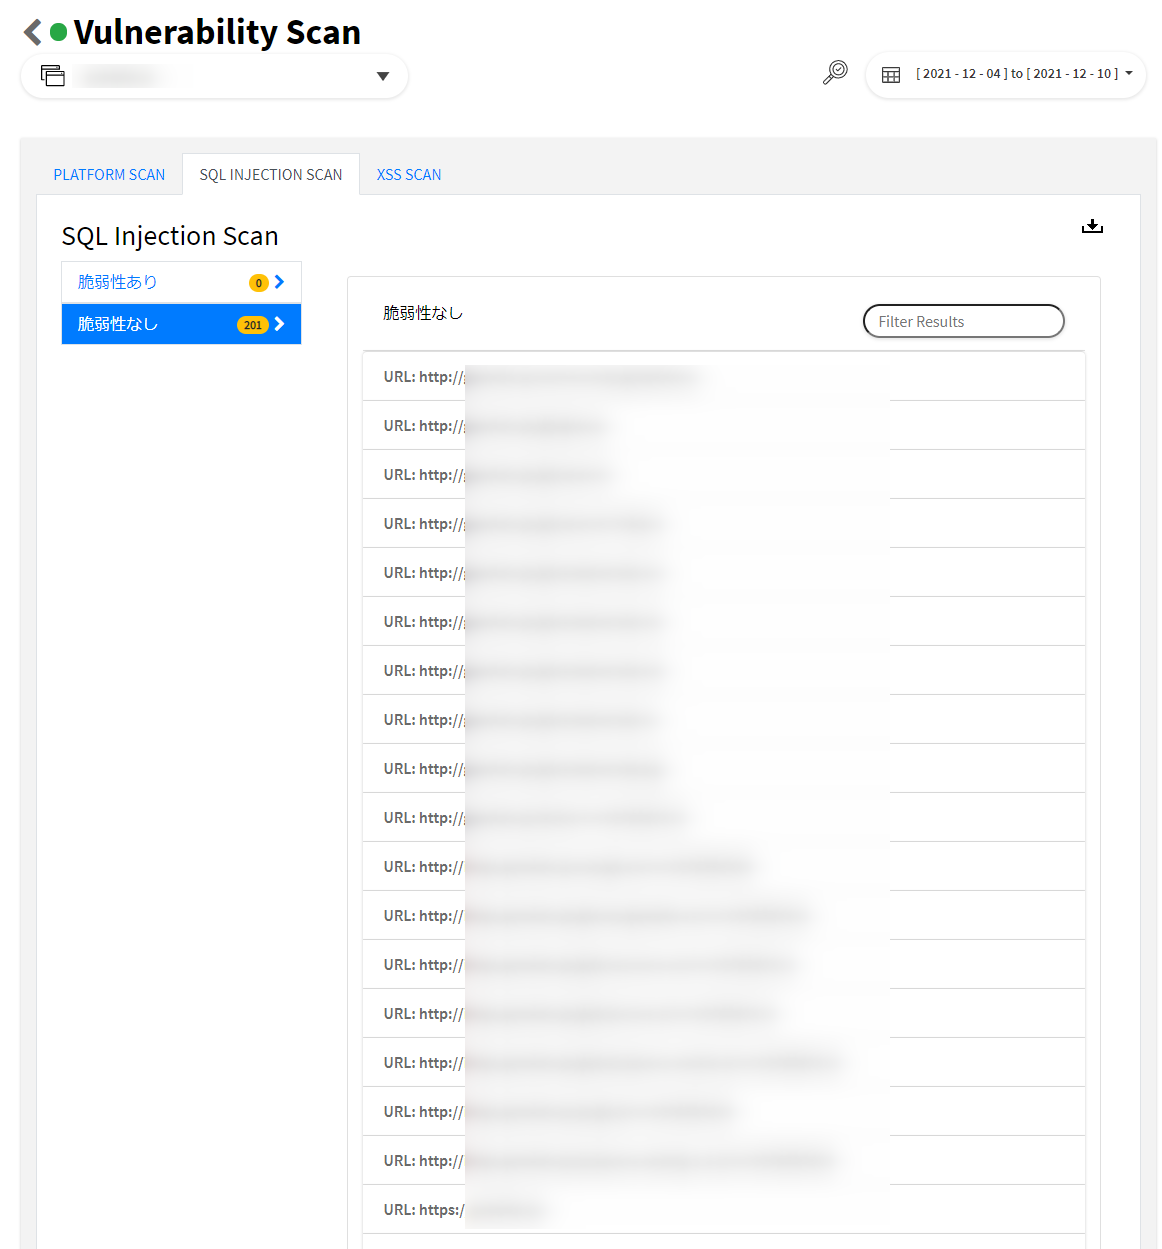This screenshot has height=1249, width=1162.
Task: Select the first URL result row
Action: [723, 377]
